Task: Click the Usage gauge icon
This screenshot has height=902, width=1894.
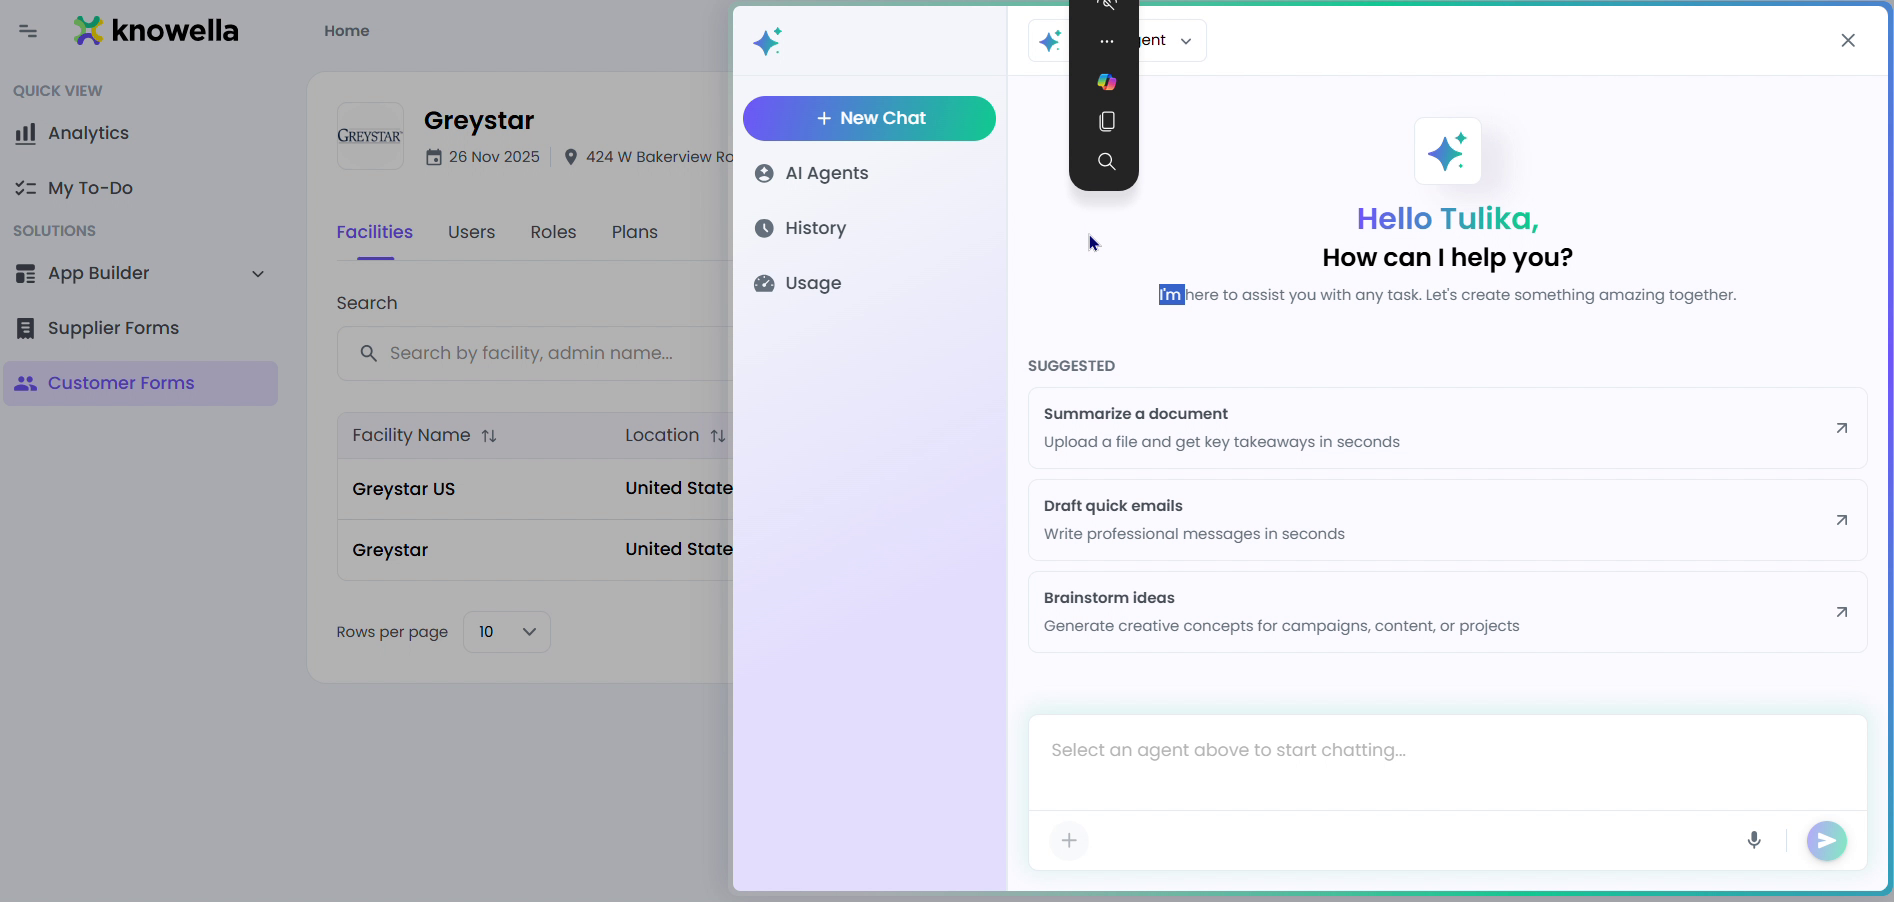Action: click(764, 283)
